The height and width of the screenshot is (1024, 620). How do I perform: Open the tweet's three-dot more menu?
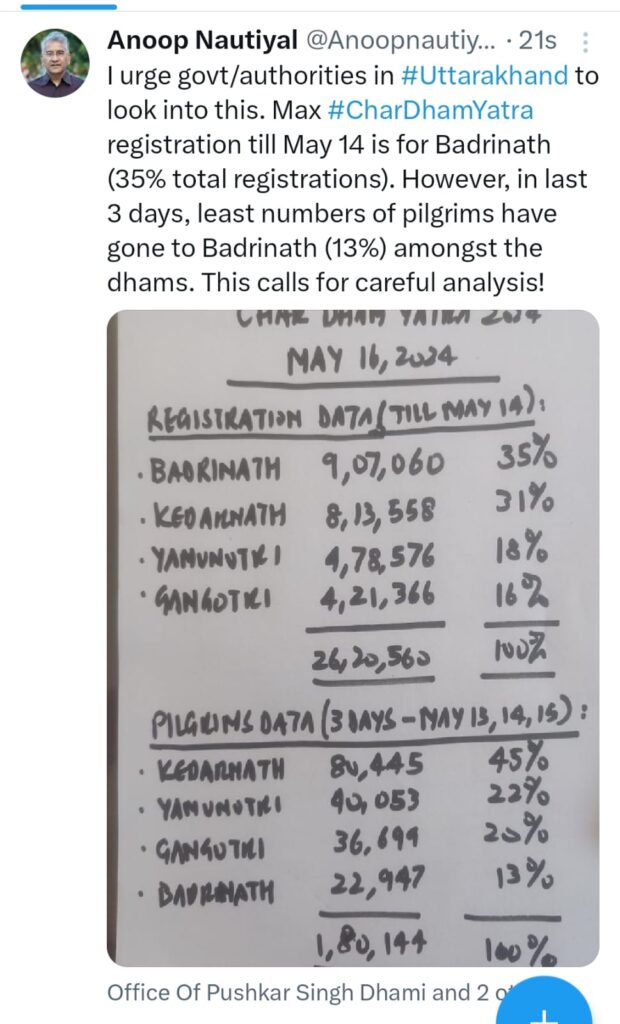585,42
